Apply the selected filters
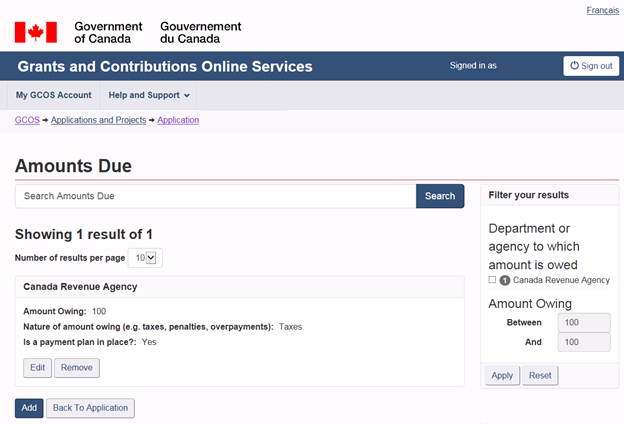624x424 pixels. click(x=501, y=376)
